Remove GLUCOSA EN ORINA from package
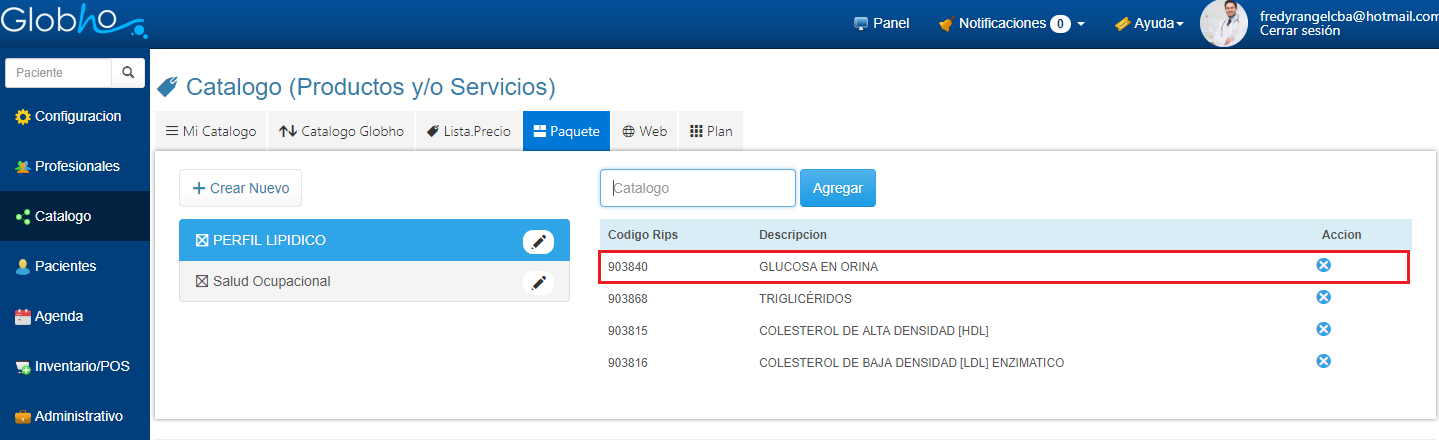 pyautogui.click(x=1323, y=265)
